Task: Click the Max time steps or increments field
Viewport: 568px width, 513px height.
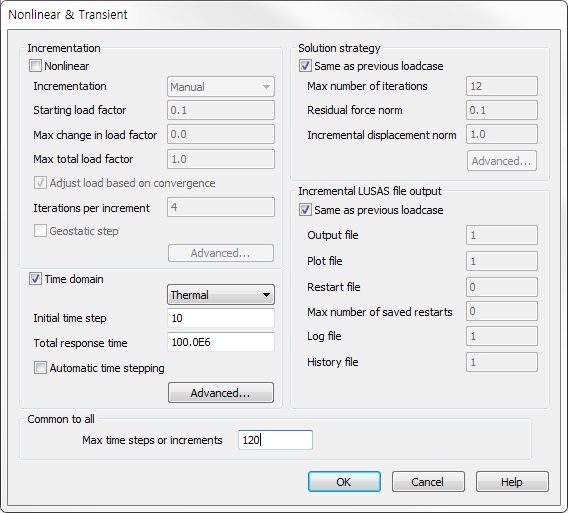Action: 275,440
